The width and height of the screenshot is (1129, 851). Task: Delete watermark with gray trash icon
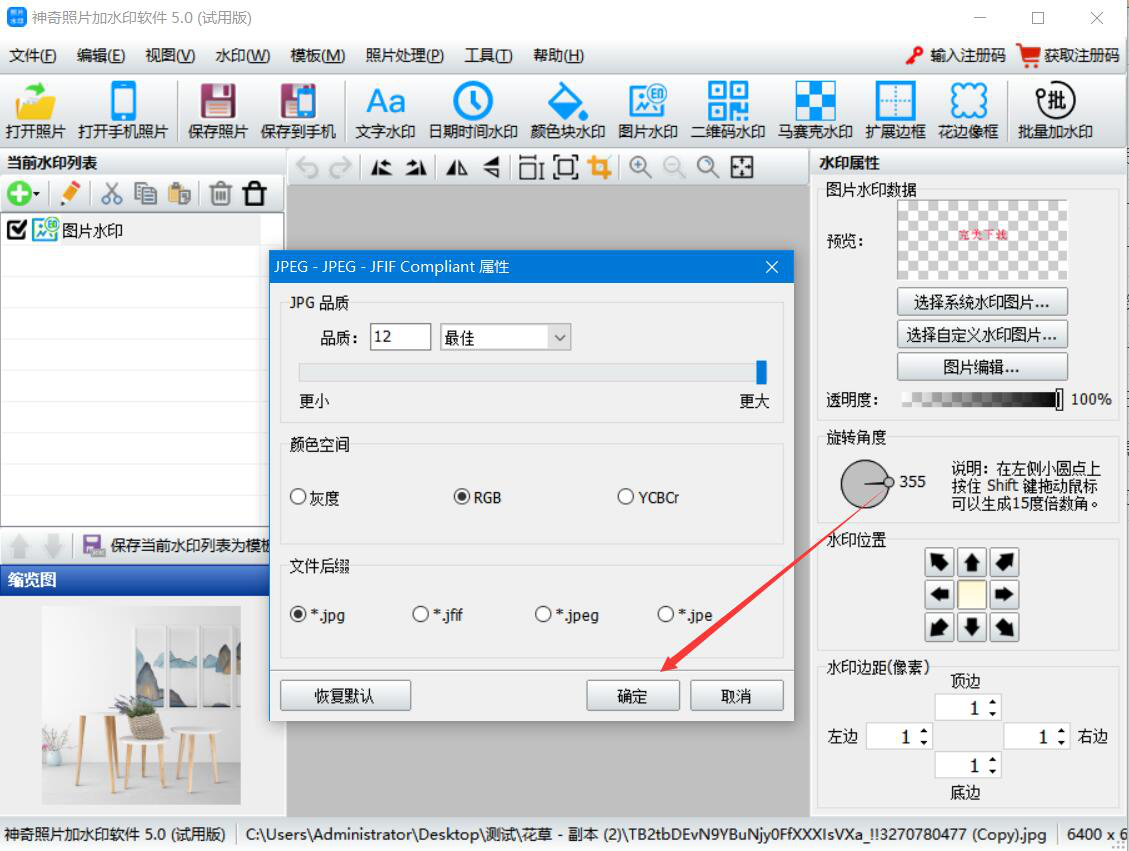pyautogui.click(x=220, y=193)
